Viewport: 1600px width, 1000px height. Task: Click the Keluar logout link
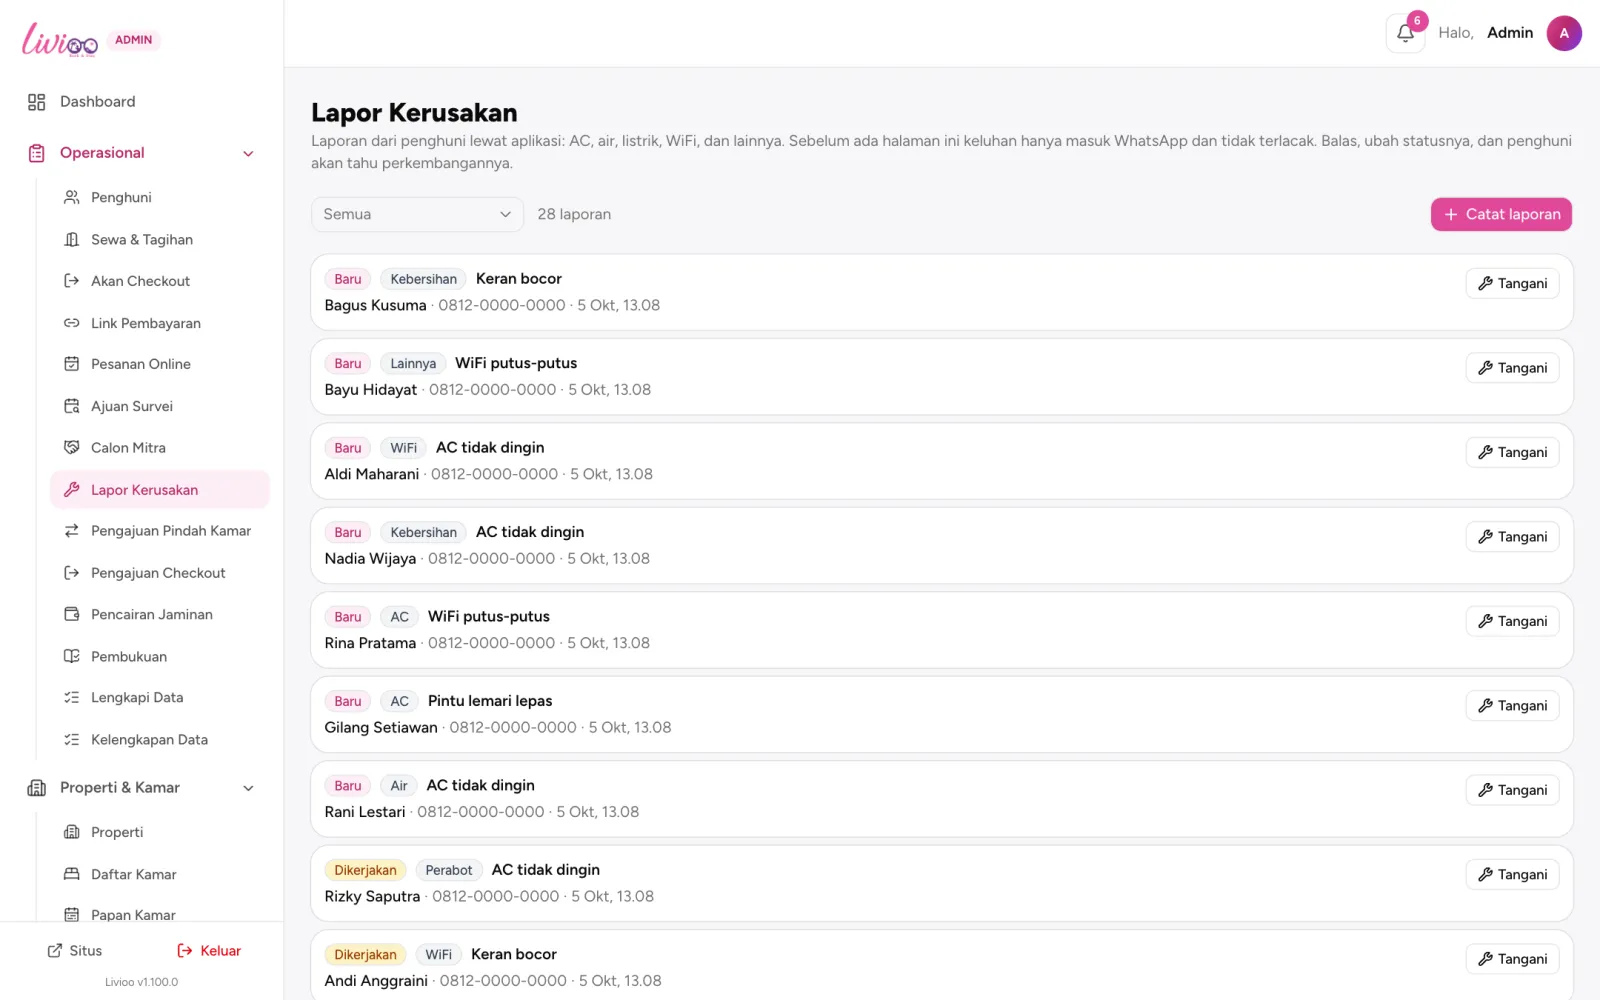coord(209,951)
